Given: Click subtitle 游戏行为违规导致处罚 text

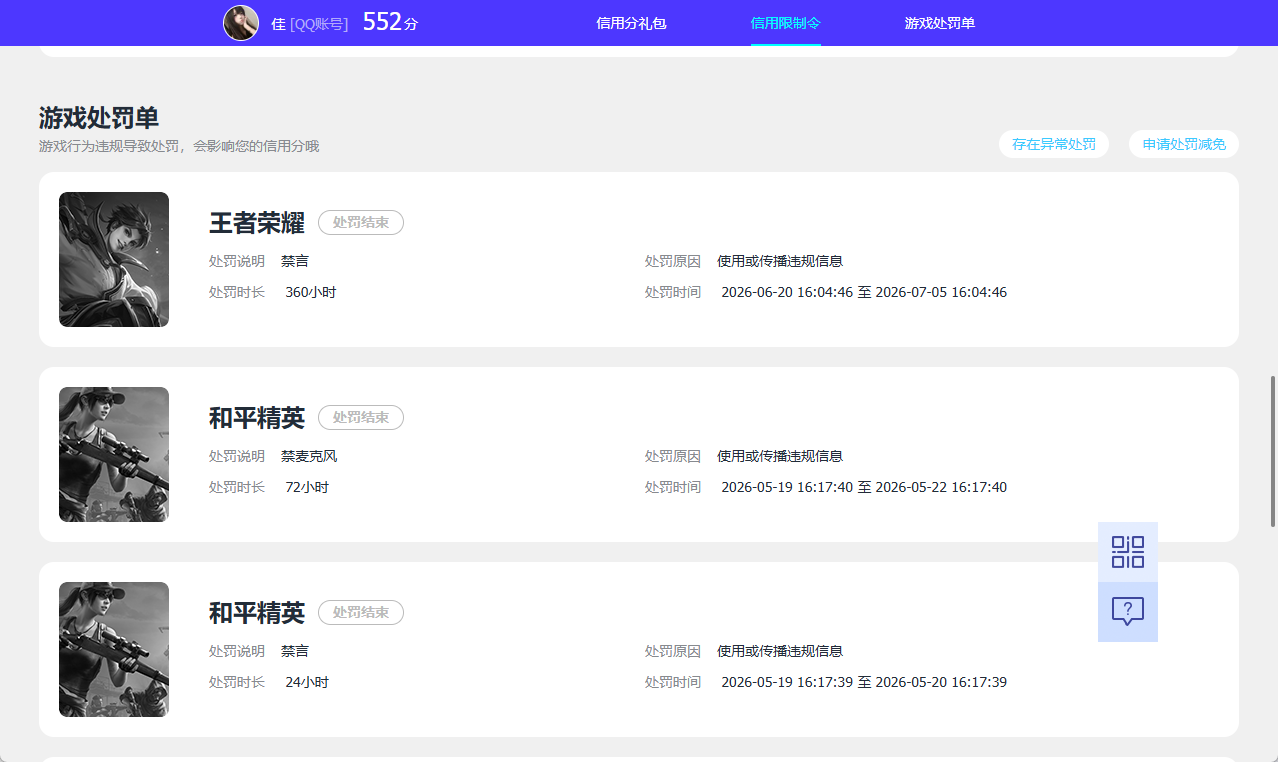Looking at the screenshot, I should [x=179, y=146].
